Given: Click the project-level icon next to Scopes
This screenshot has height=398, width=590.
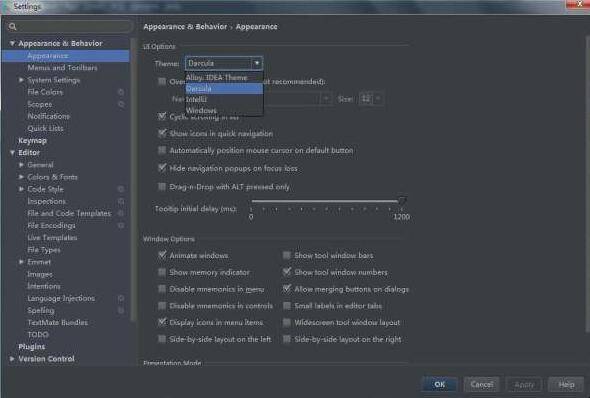Looking at the screenshot, I should tap(121, 104).
